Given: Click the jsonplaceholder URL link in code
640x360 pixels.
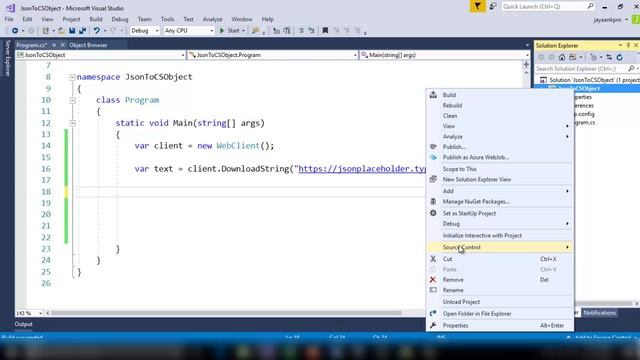Looking at the screenshot, I should [362, 169].
